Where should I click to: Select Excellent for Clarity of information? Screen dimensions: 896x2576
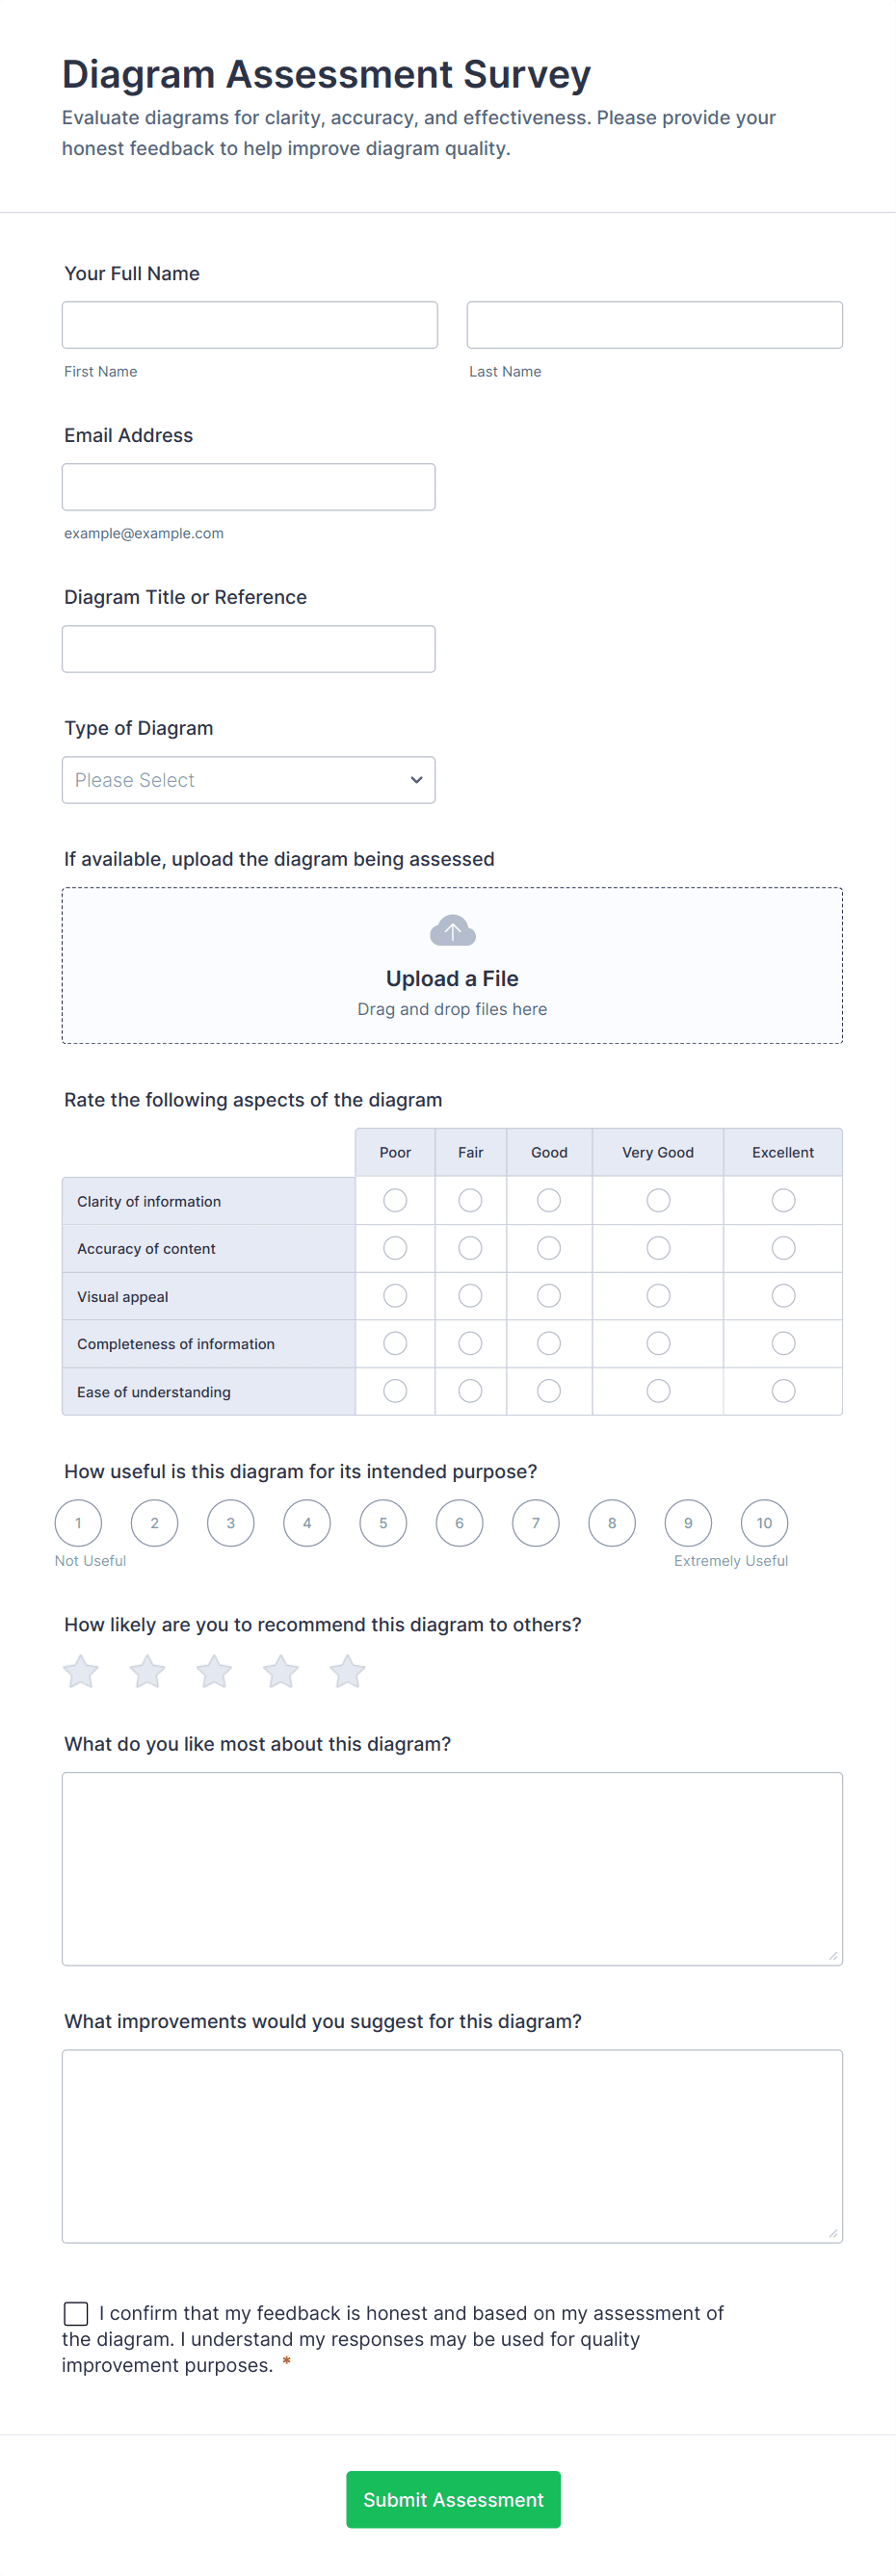[x=783, y=1200]
